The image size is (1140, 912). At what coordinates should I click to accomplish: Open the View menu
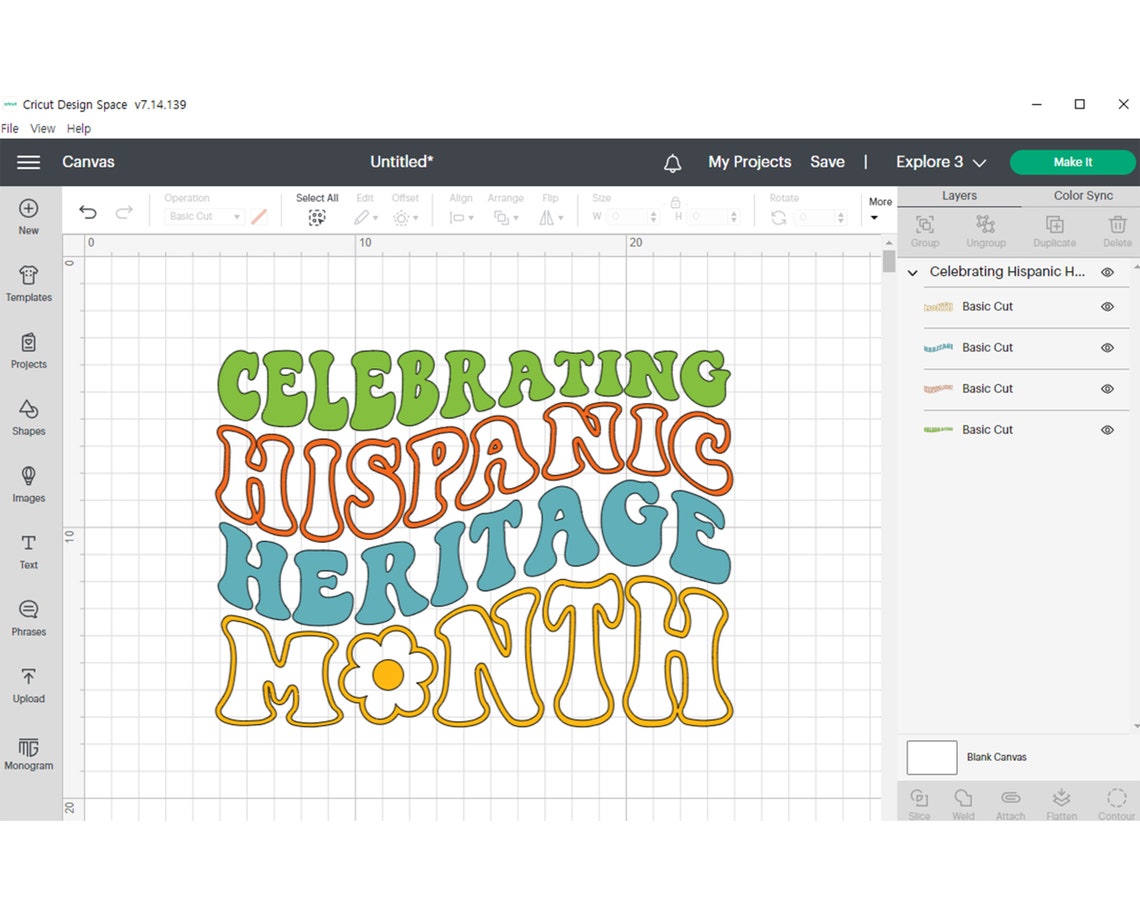click(42, 128)
